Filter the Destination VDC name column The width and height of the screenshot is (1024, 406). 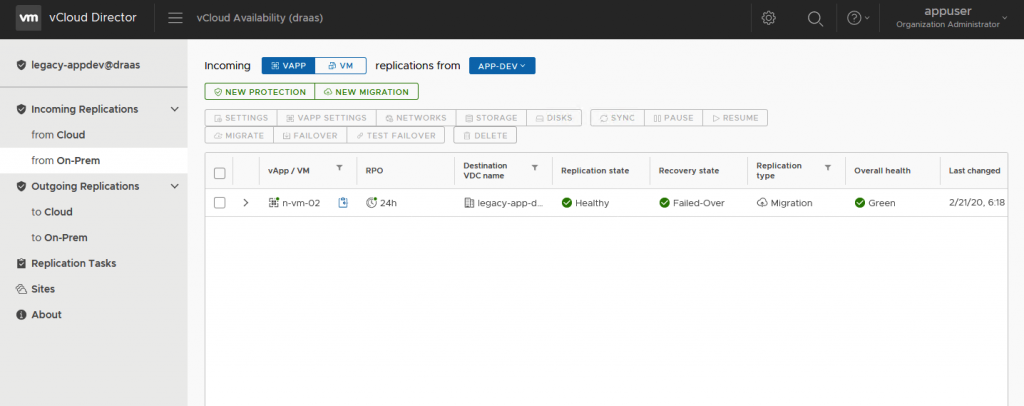coord(535,168)
